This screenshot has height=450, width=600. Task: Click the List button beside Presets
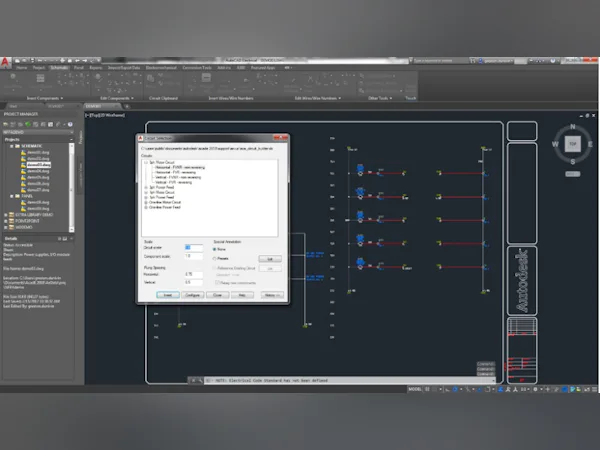pyautogui.click(x=270, y=259)
